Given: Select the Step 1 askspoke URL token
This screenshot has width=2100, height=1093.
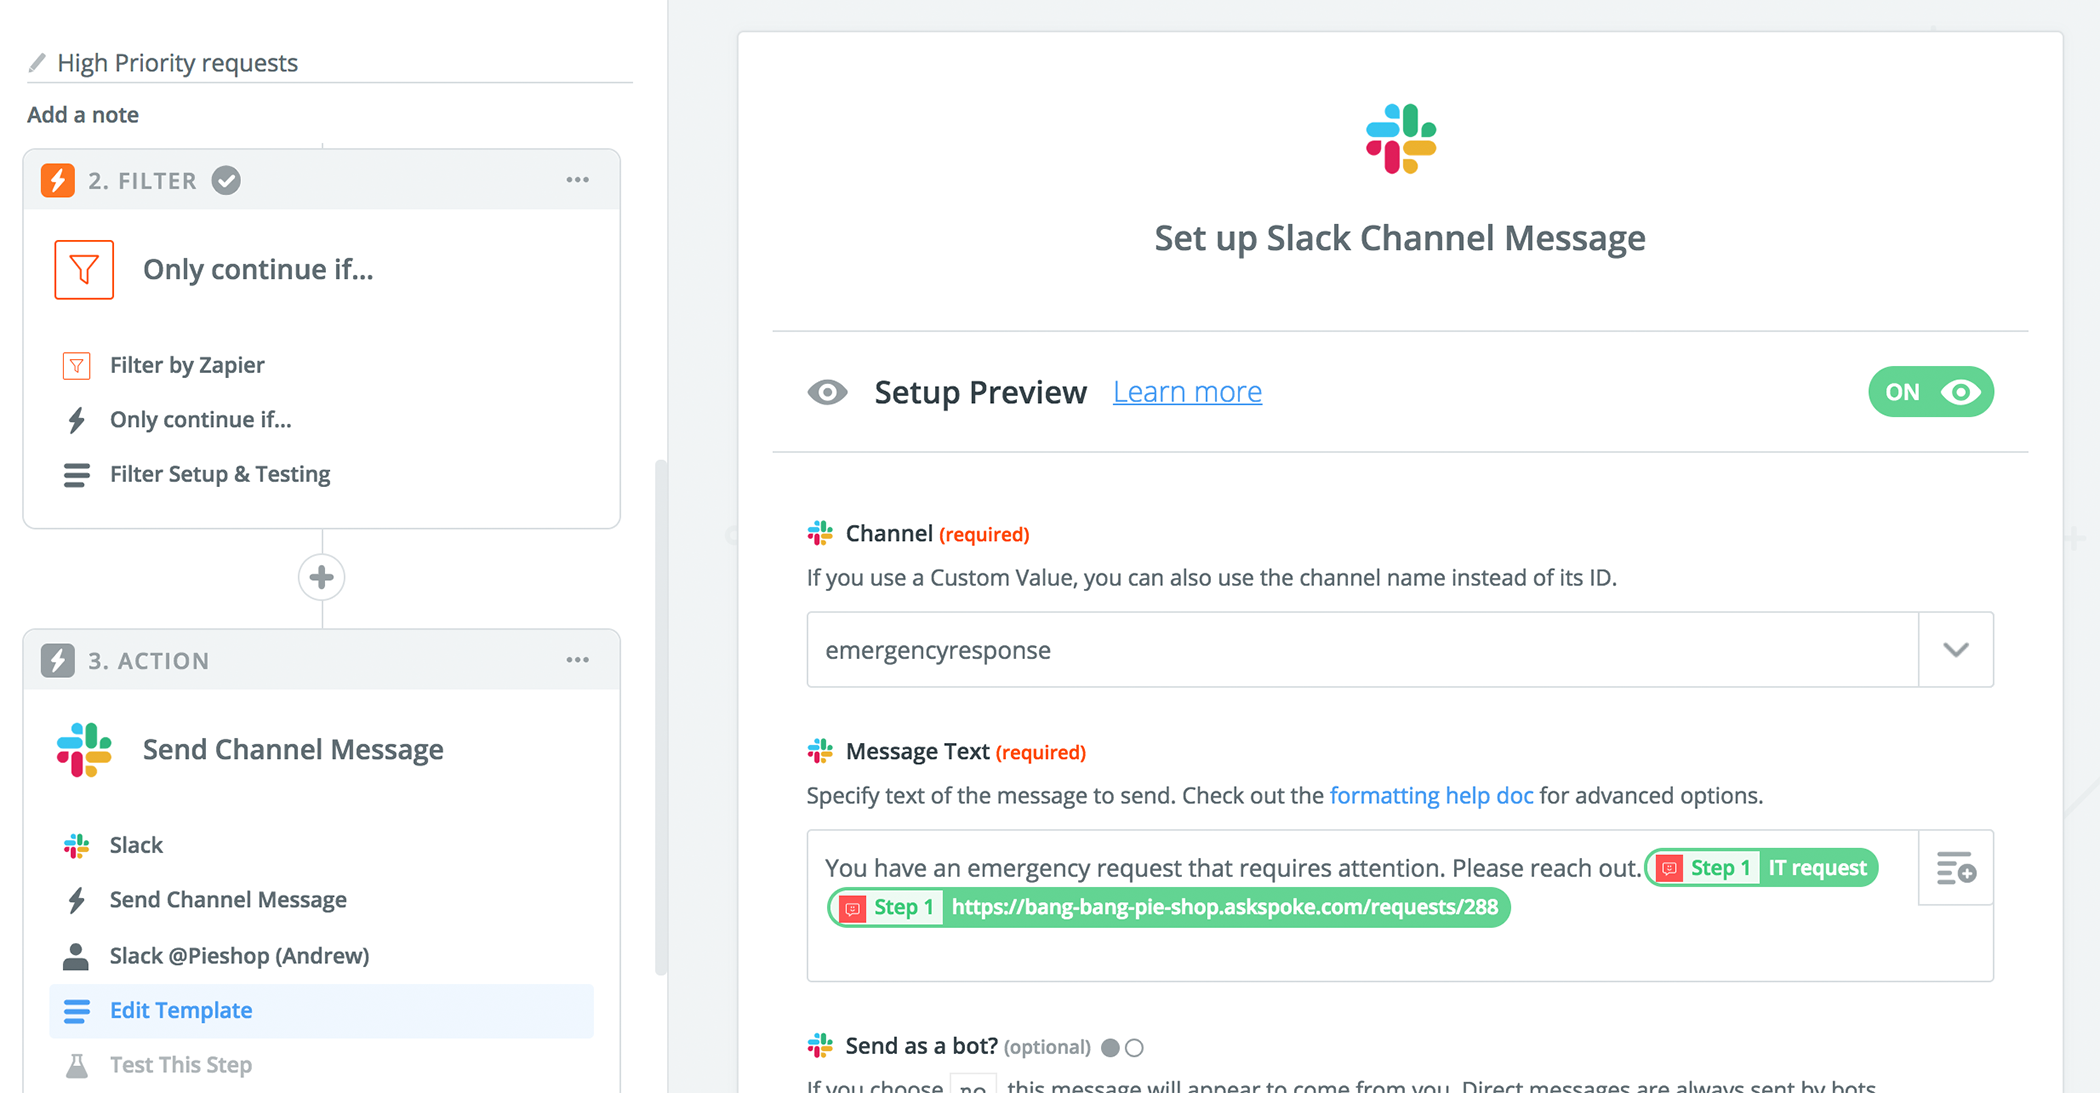Looking at the screenshot, I should click(1168, 907).
